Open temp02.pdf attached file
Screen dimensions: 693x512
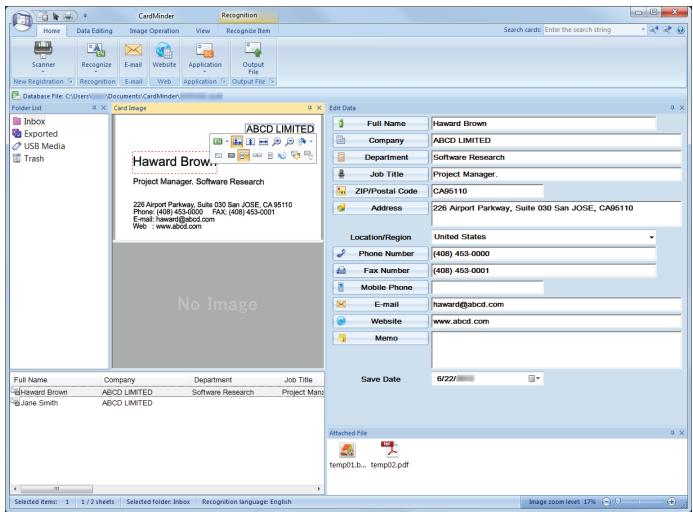(389, 455)
